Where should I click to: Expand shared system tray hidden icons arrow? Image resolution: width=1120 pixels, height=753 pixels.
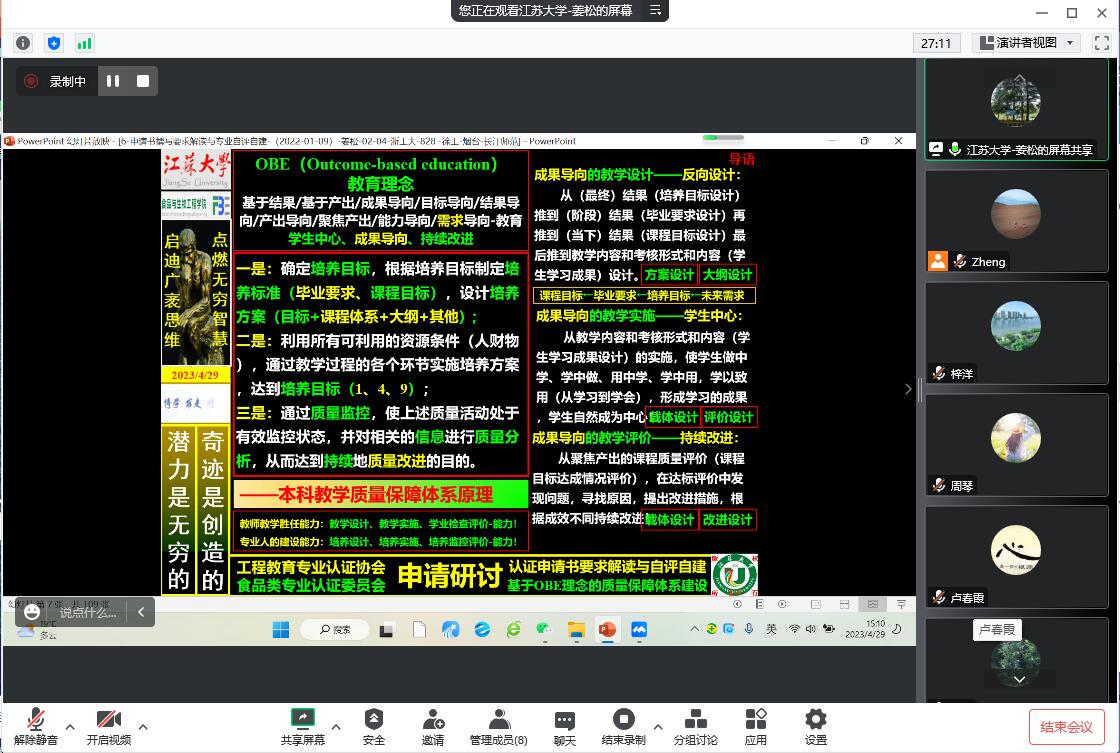[x=694, y=629]
